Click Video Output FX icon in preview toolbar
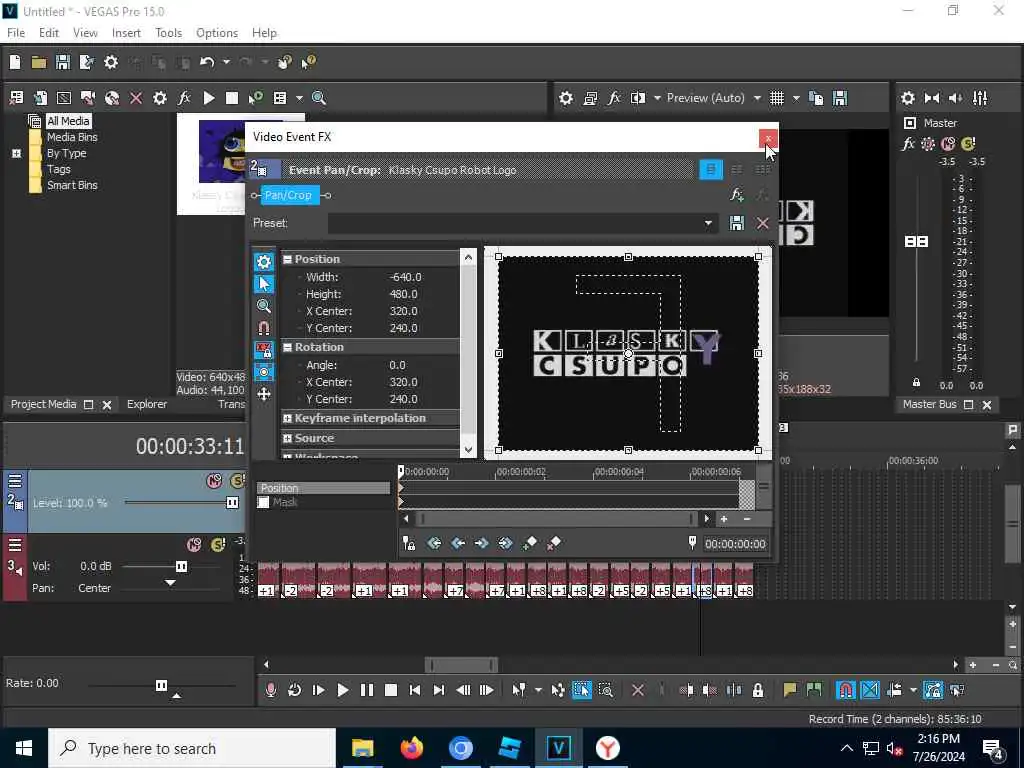 [x=614, y=98]
